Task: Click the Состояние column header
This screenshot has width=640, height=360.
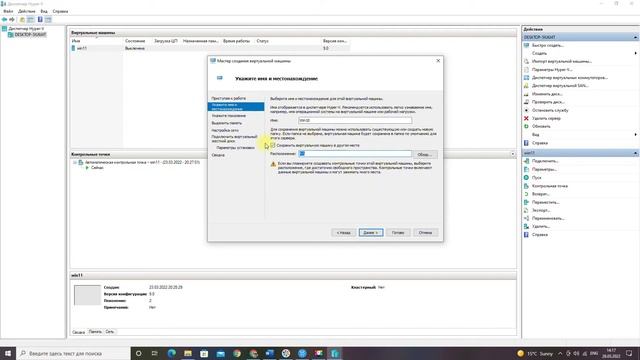Action: [135, 41]
